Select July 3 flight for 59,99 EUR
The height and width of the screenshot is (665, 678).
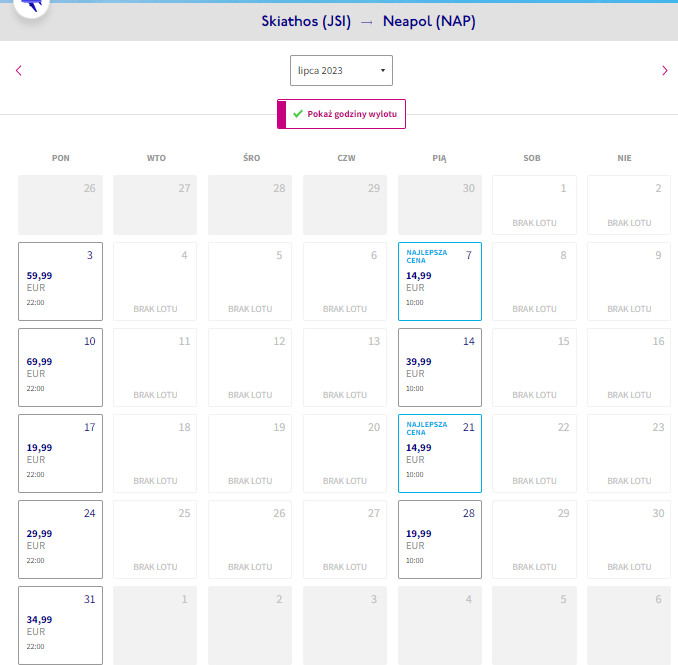[61, 281]
